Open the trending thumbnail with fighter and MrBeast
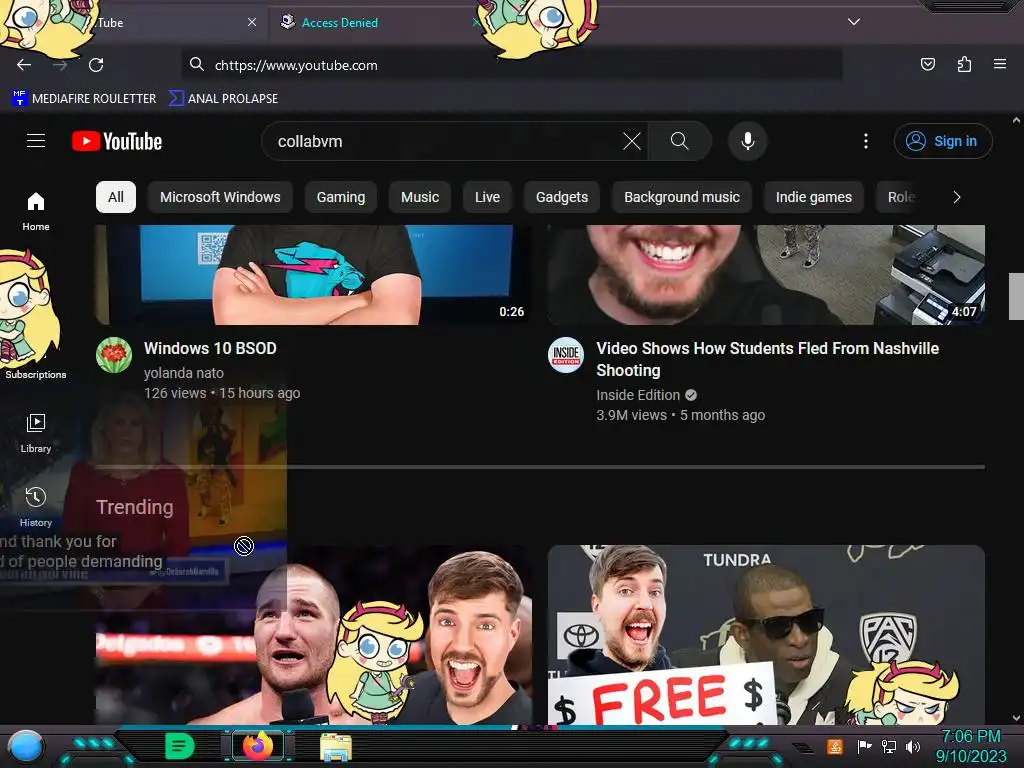Viewport: 1024px width, 768px height. (x=313, y=635)
